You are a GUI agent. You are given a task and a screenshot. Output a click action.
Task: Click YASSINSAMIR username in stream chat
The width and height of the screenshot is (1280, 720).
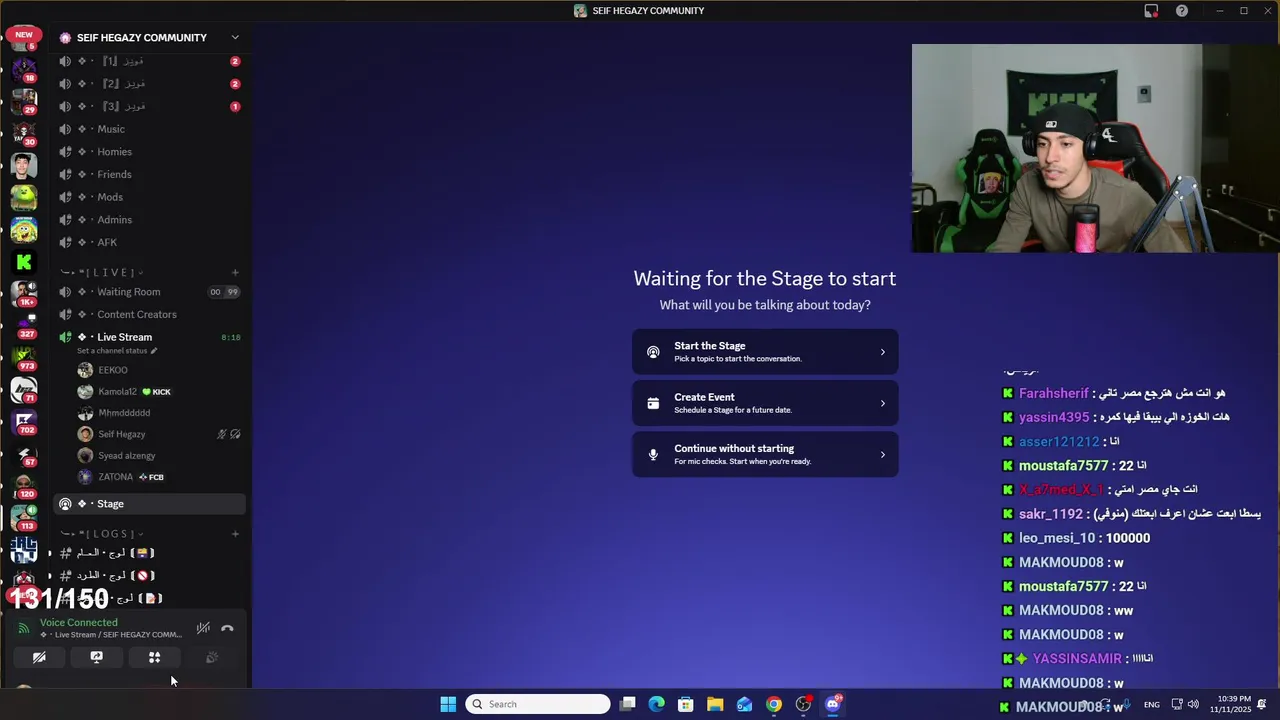pyautogui.click(x=1077, y=658)
